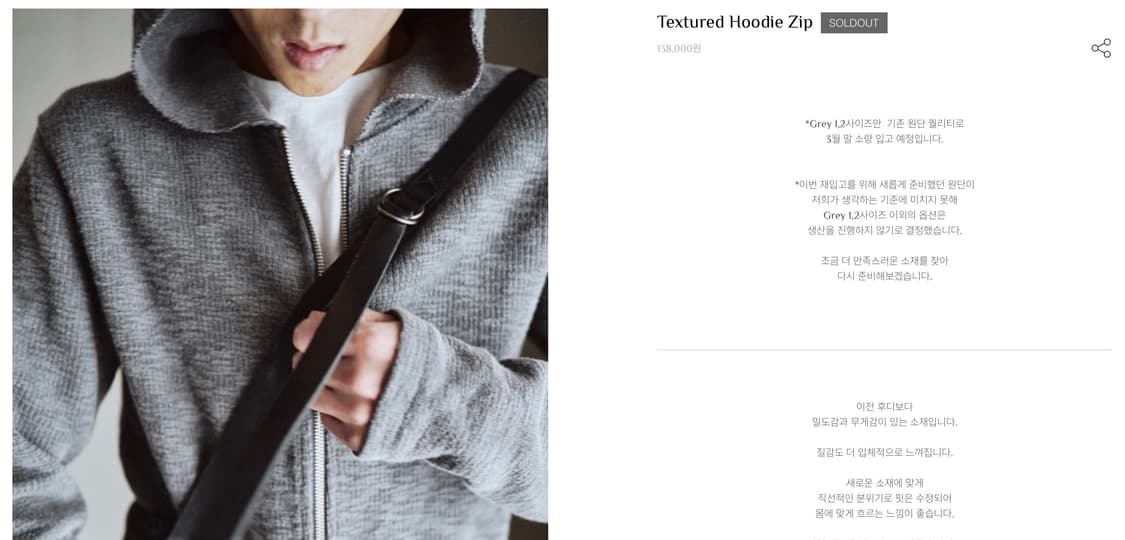Click the 138,000원 price text
The image size is (1125, 540).
[679, 49]
